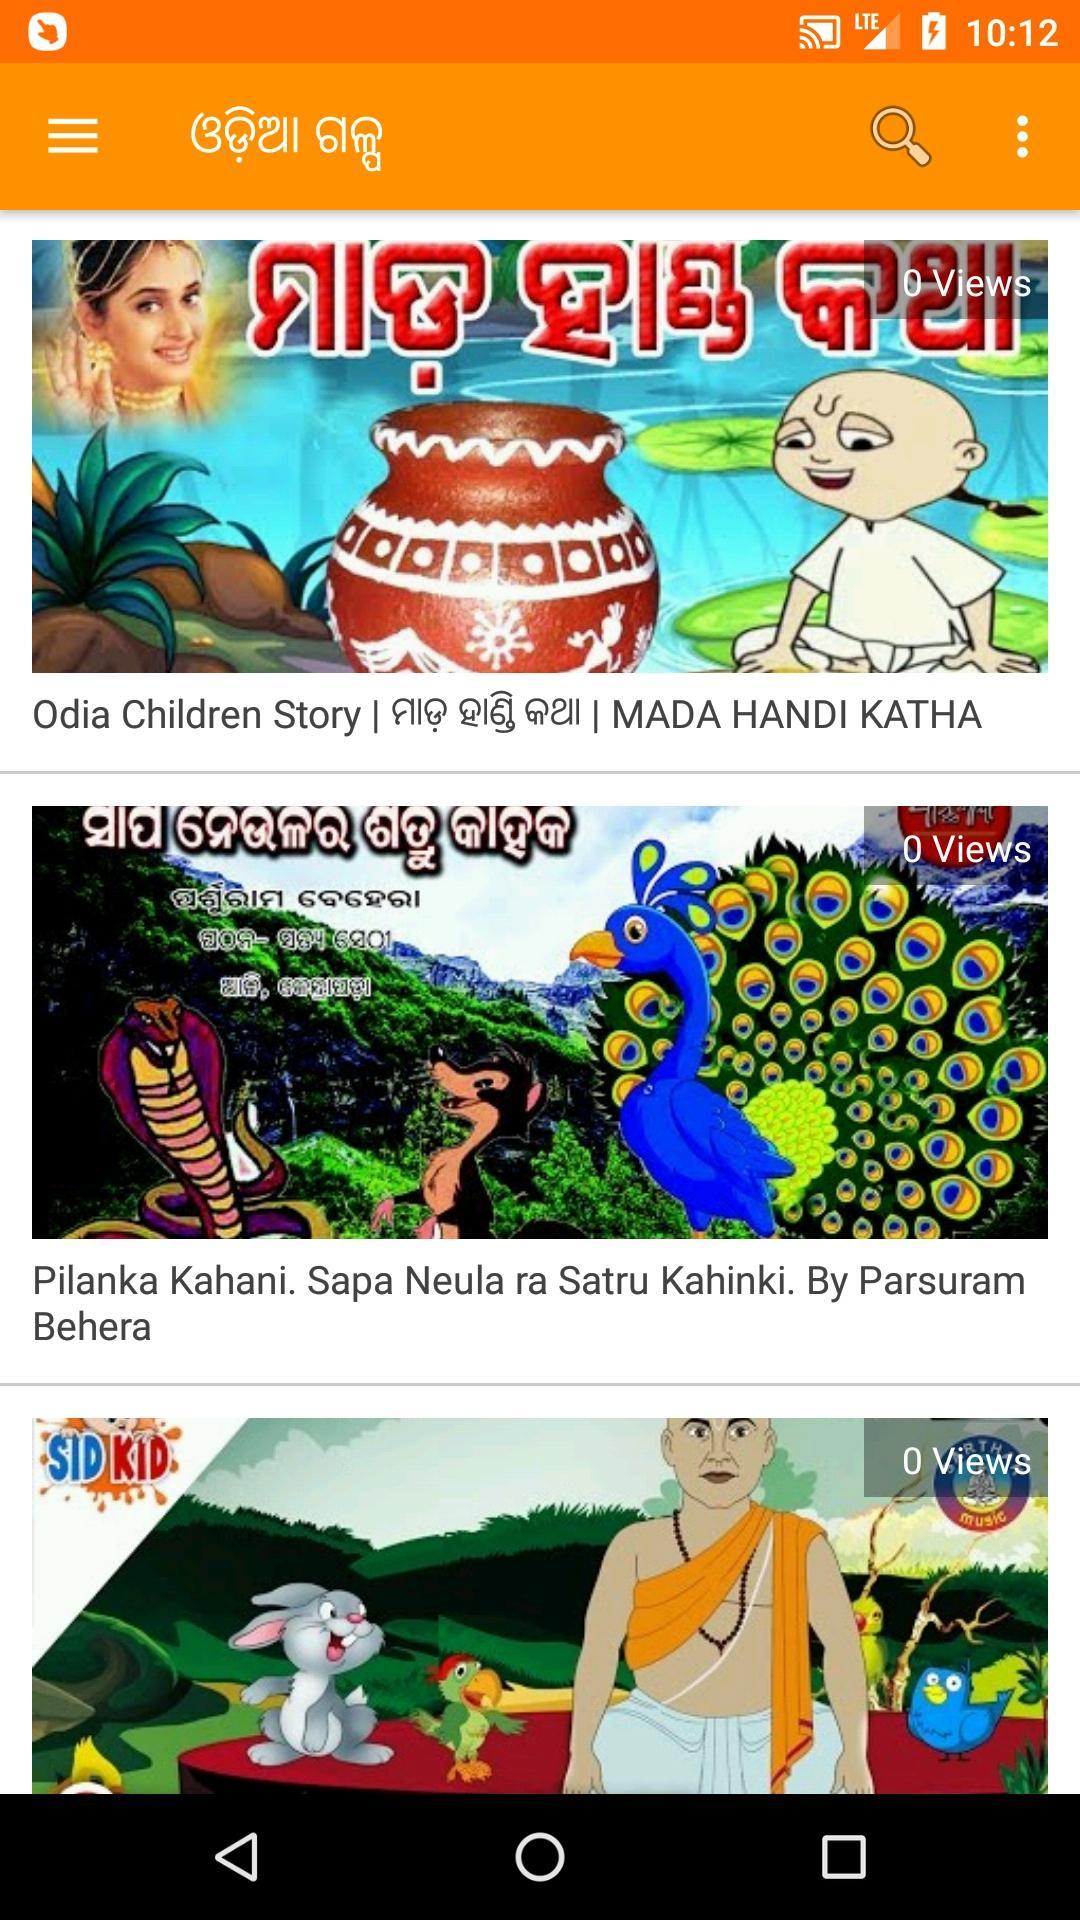Open the recent apps square button

pos(843,1857)
